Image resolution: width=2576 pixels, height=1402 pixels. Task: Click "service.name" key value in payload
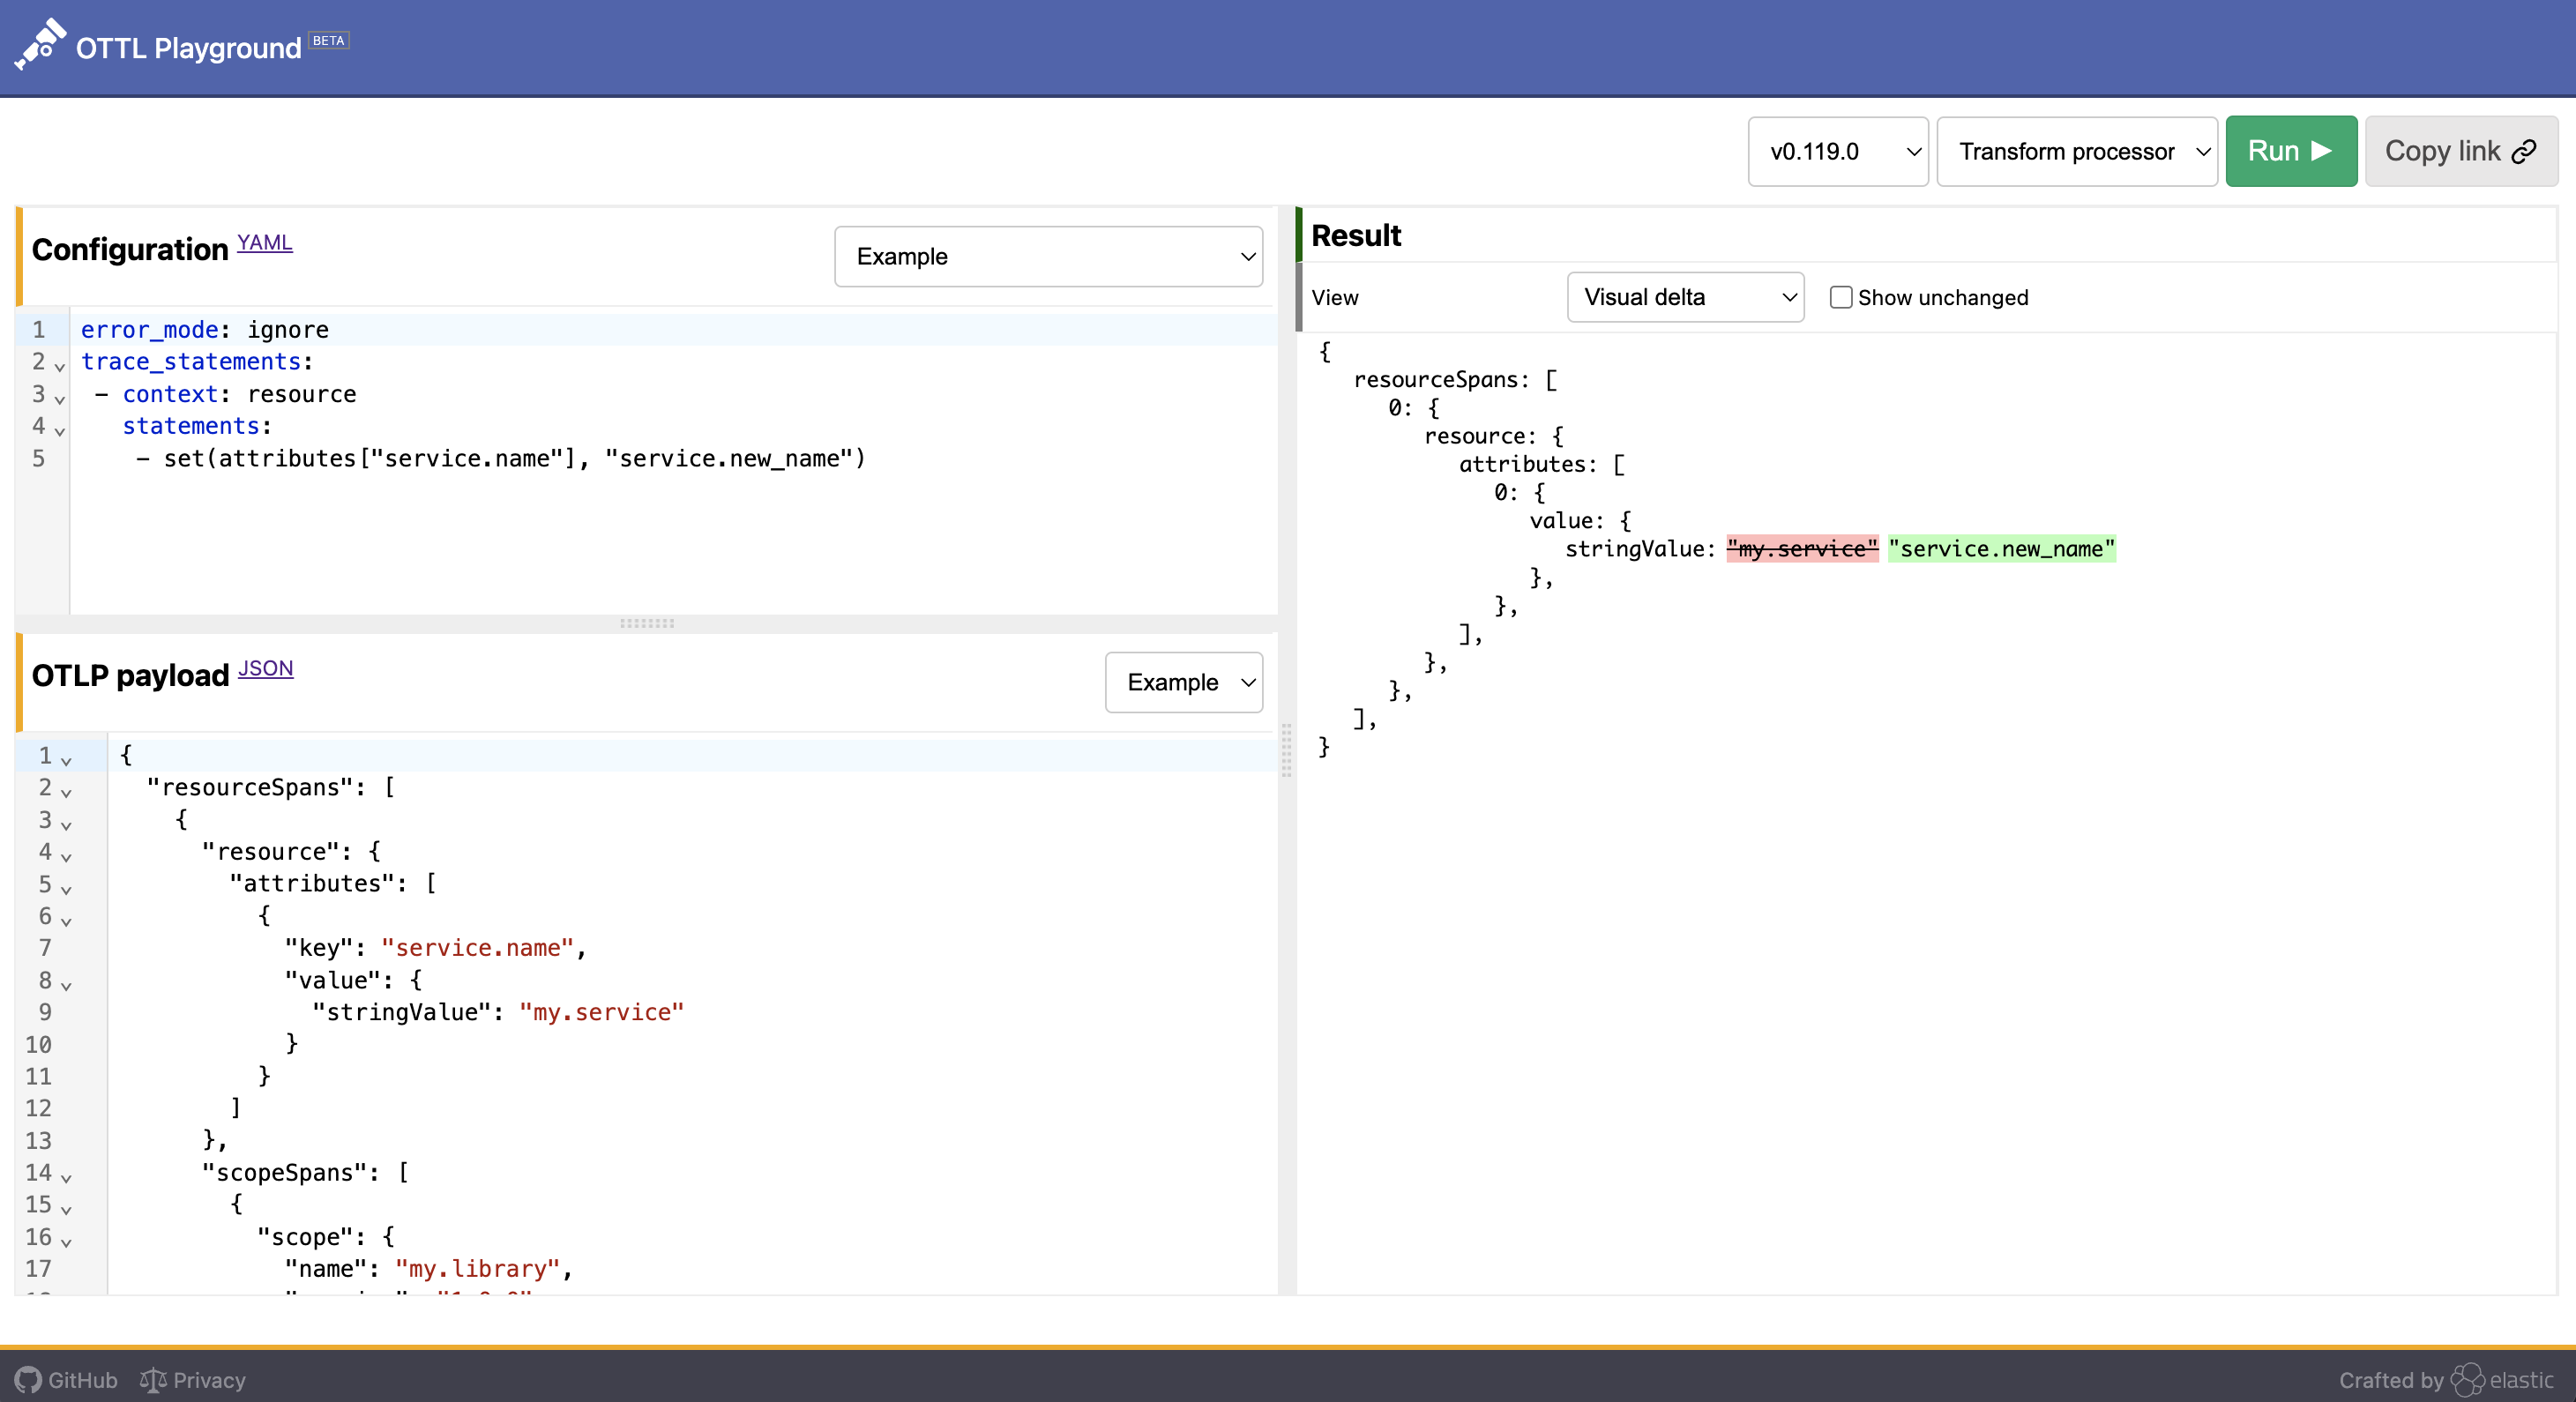click(477, 947)
